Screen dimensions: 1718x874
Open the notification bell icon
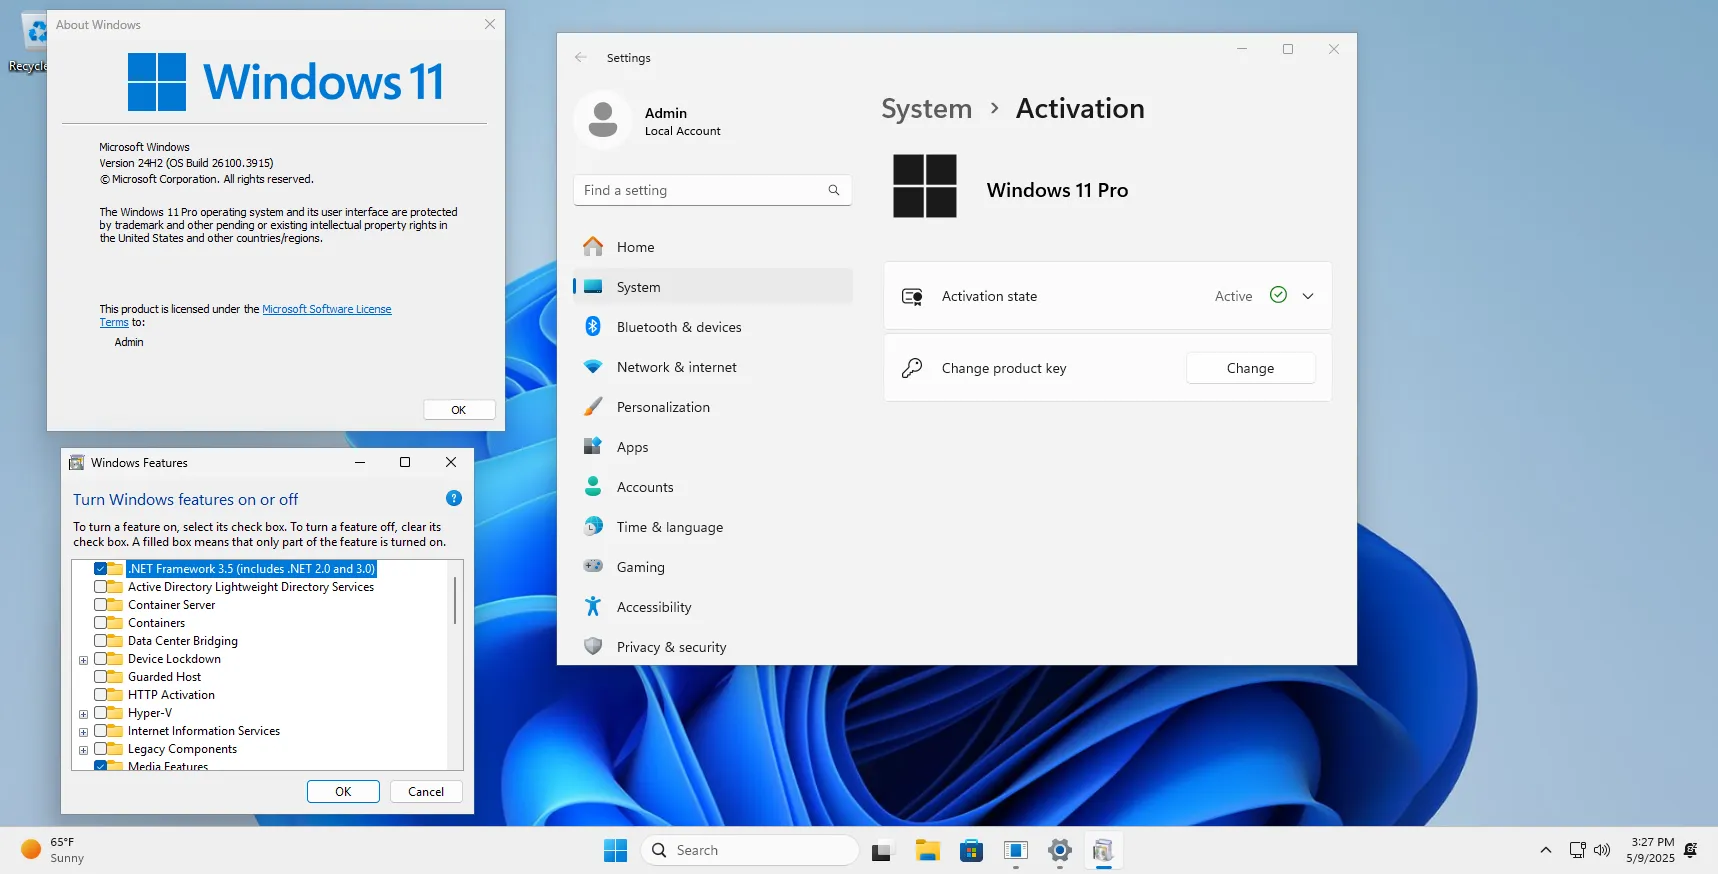pyautogui.click(x=1691, y=850)
